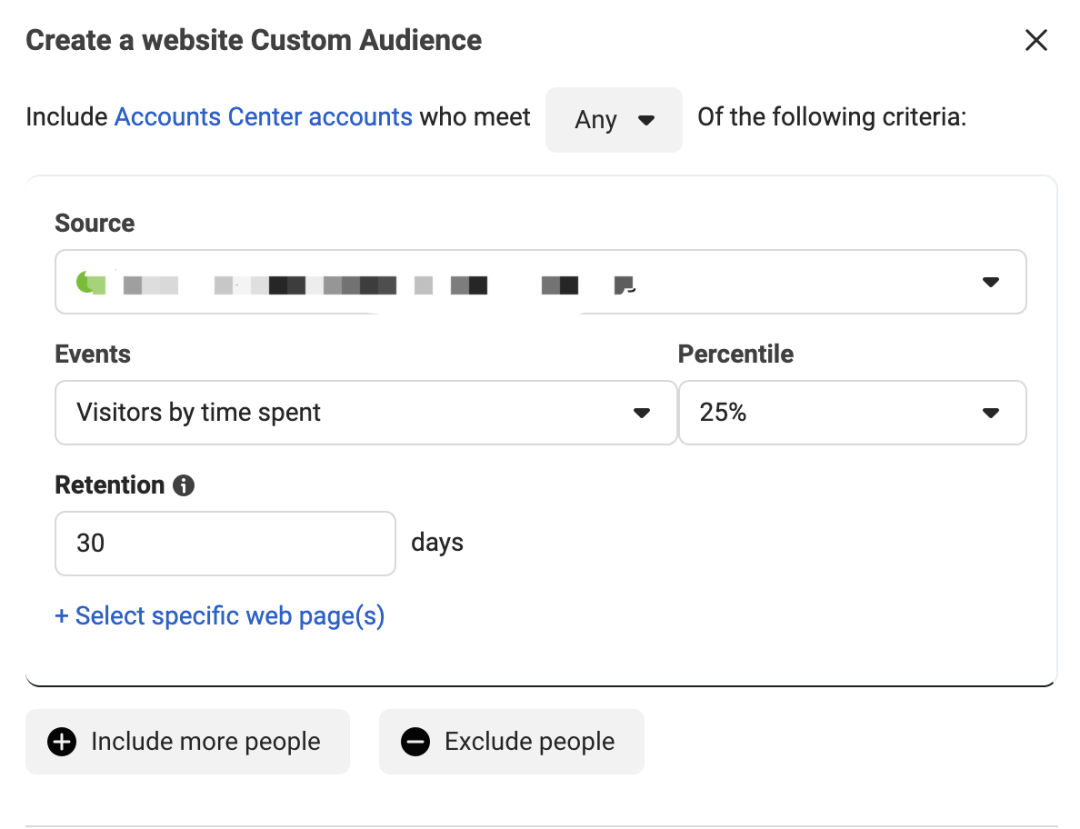Click the minus icon on Exclude people
The width and height of the screenshot is (1080, 829).
click(415, 742)
